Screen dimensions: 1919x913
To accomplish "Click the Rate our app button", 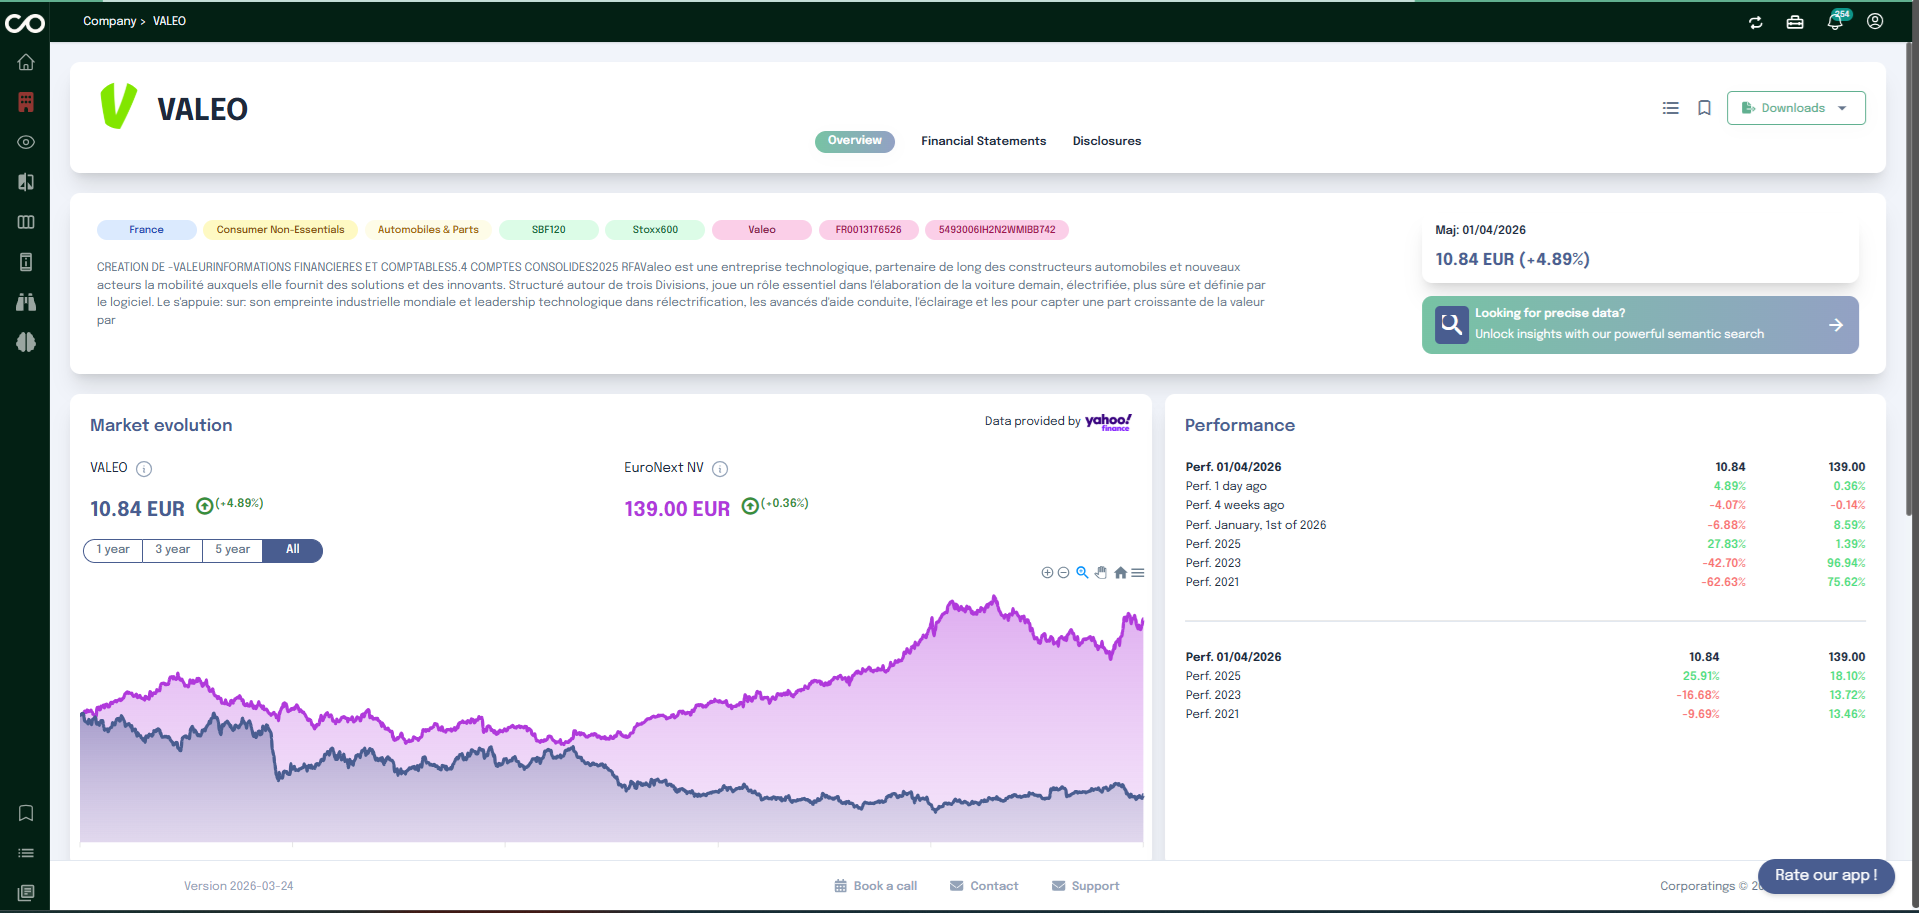I will [x=1825, y=876].
